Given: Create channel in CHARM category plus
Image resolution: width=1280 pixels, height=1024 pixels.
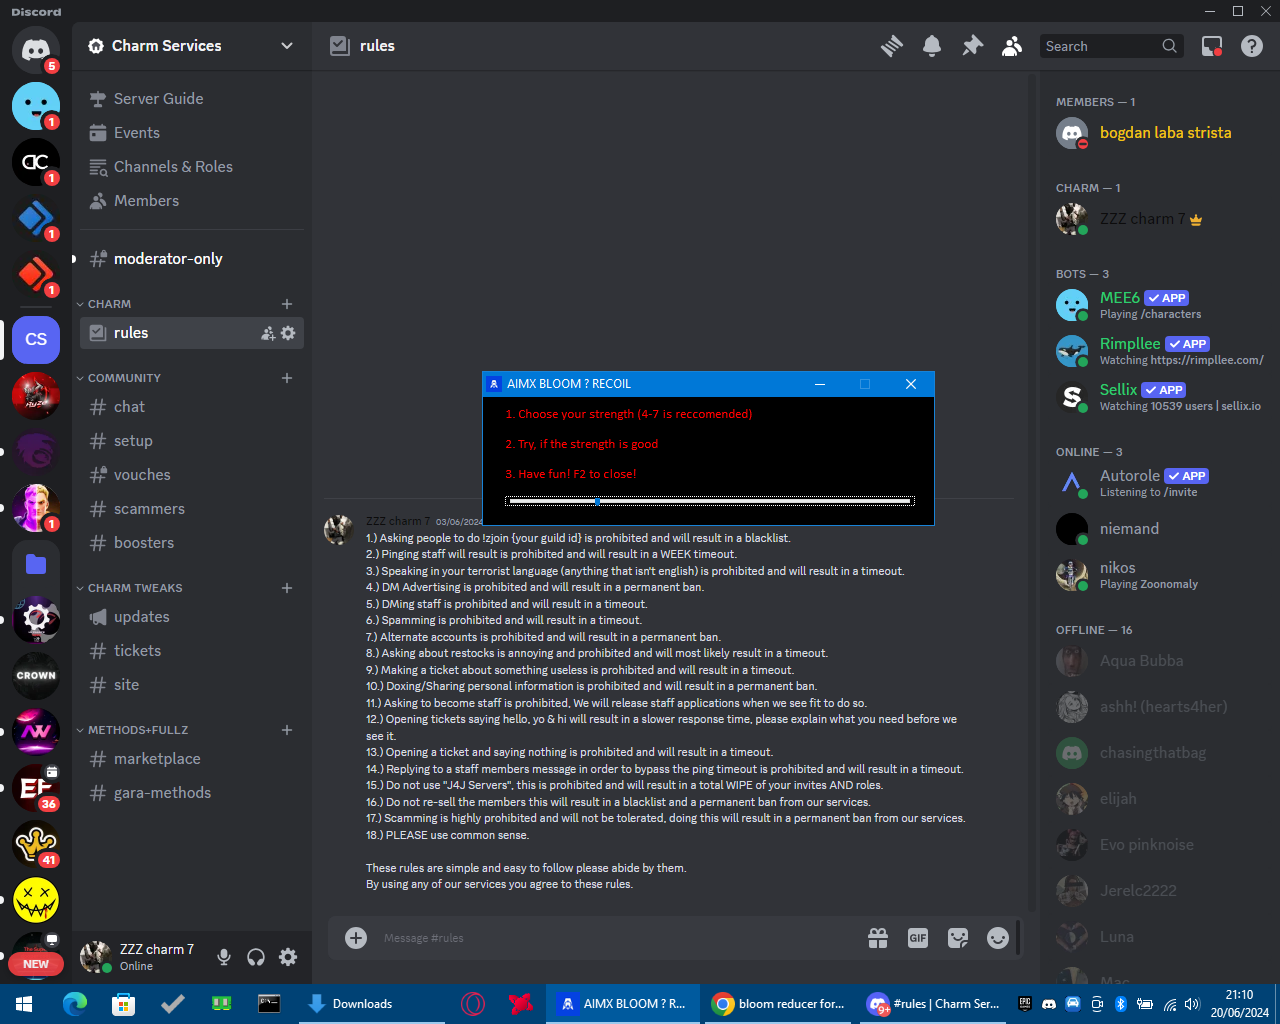Looking at the screenshot, I should tap(287, 304).
